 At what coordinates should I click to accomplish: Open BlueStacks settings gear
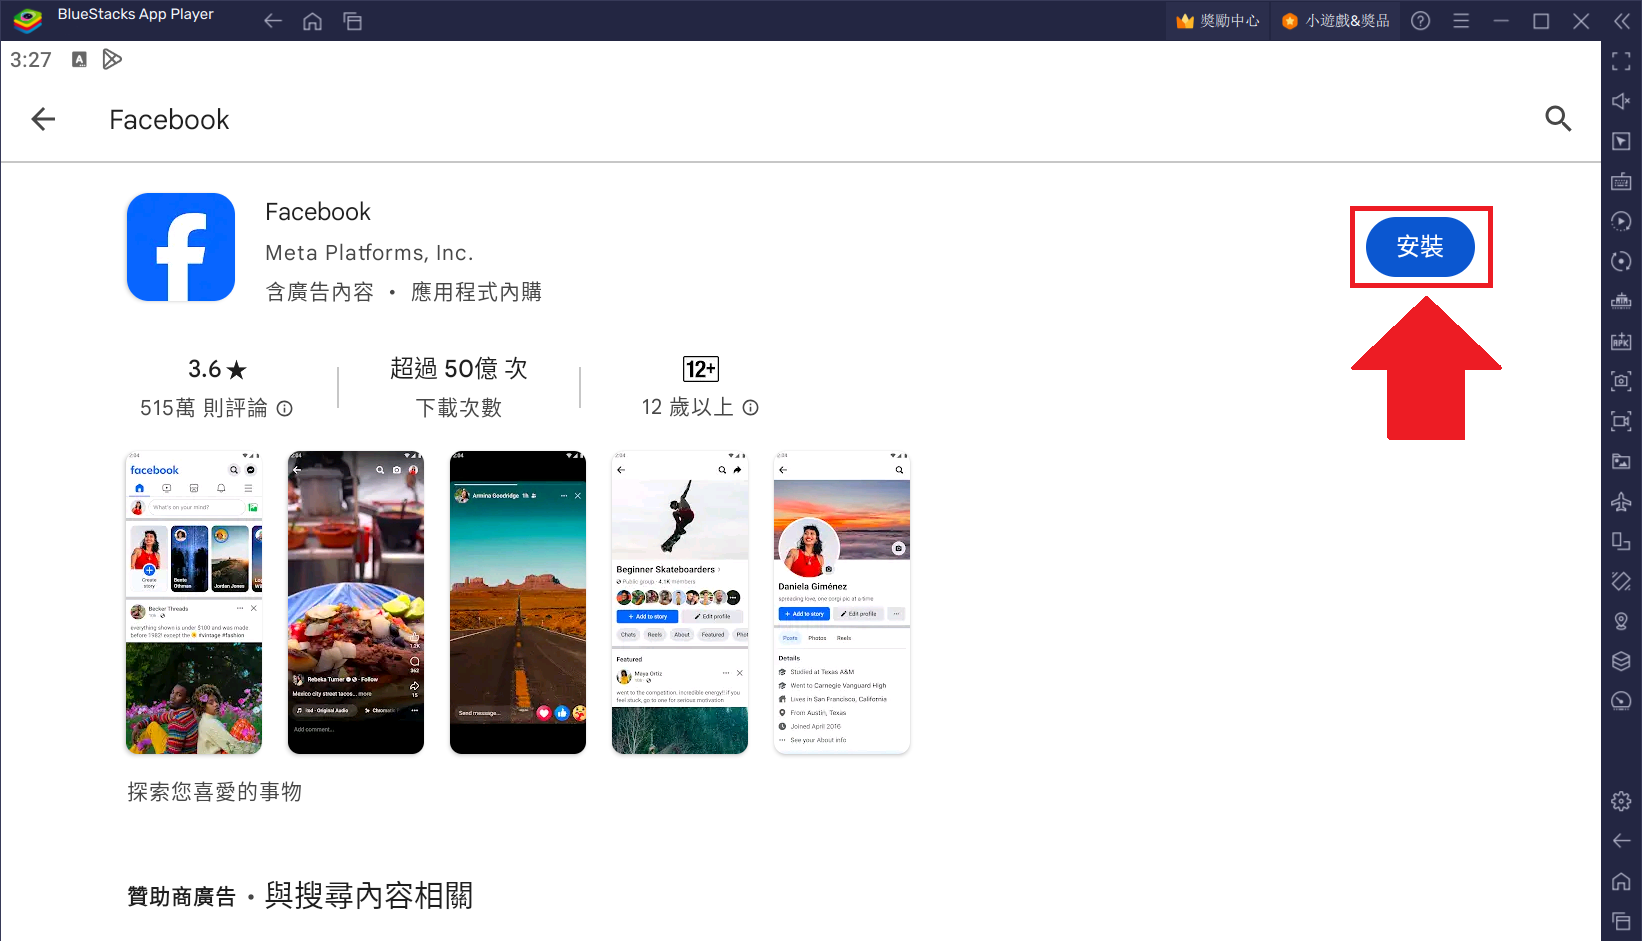click(1621, 801)
